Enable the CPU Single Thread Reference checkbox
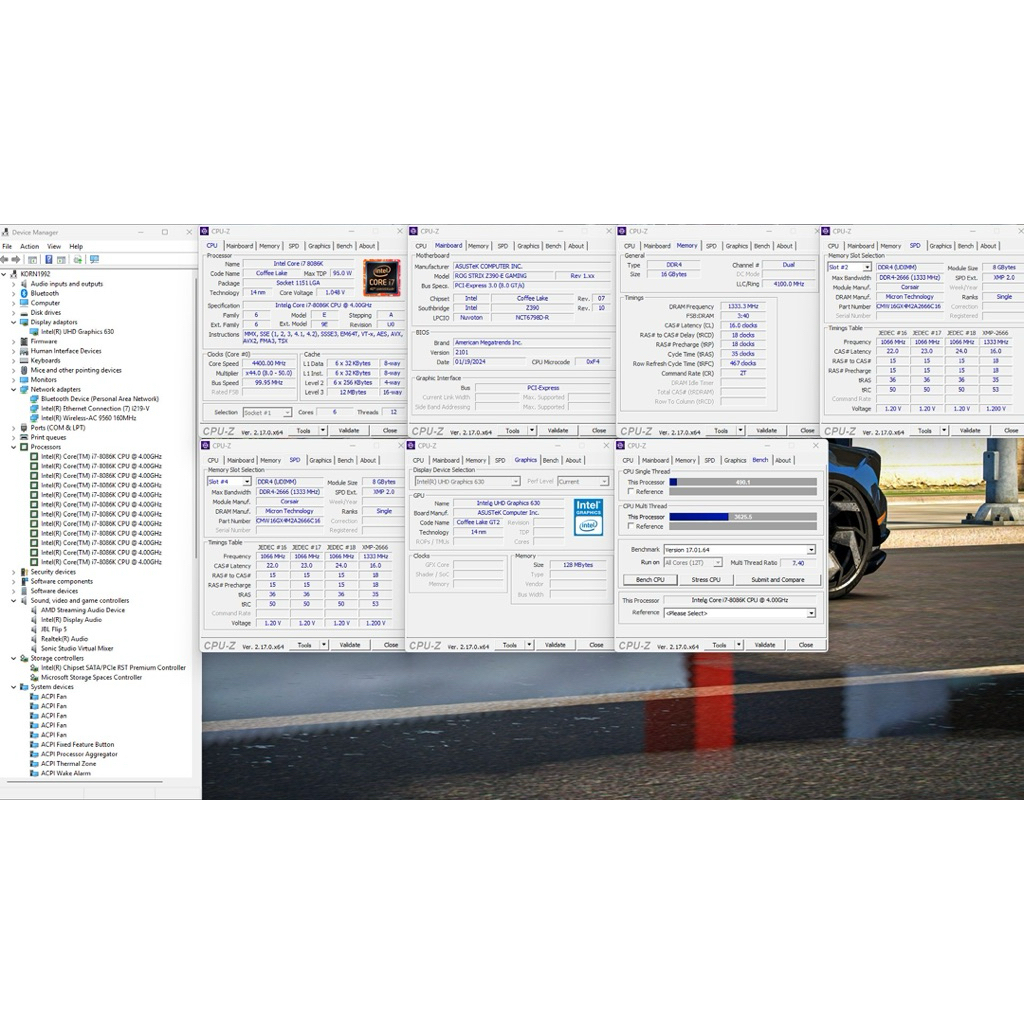The width and height of the screenshot is (1024, 1024). 630,492
